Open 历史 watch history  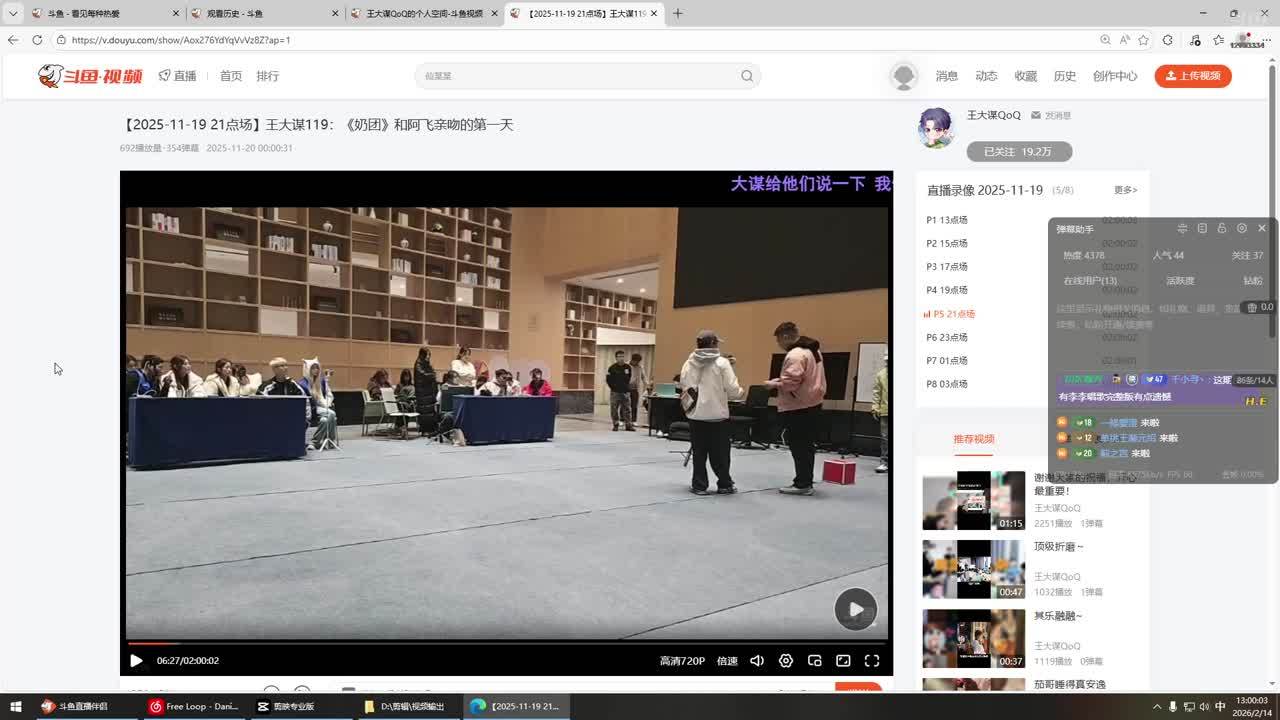click(x=1065, y=76)
